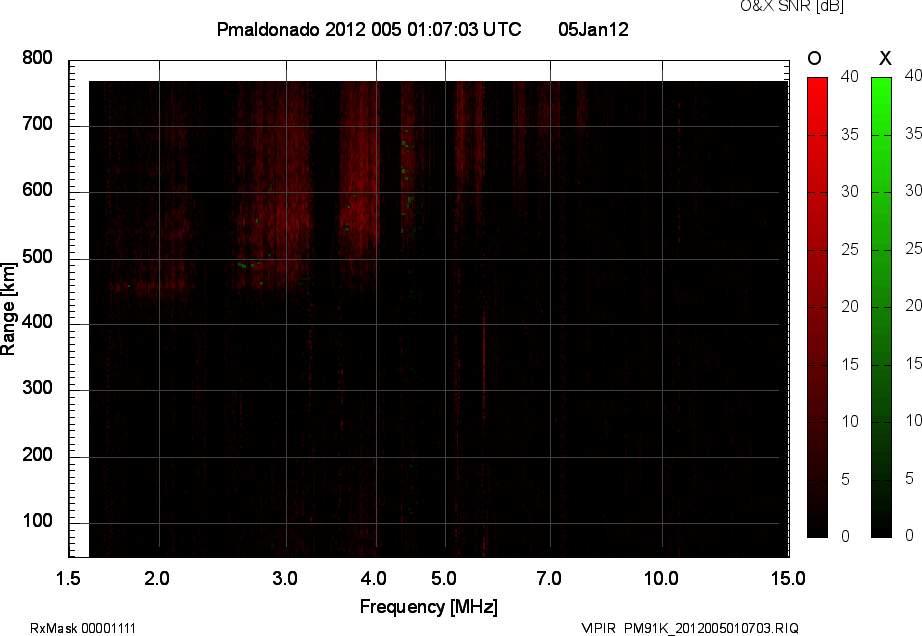Image resolution: width=922 pixels, height=636 pixels.
Task: Click the '300' range tick label
Action: [x=37, y=388]
